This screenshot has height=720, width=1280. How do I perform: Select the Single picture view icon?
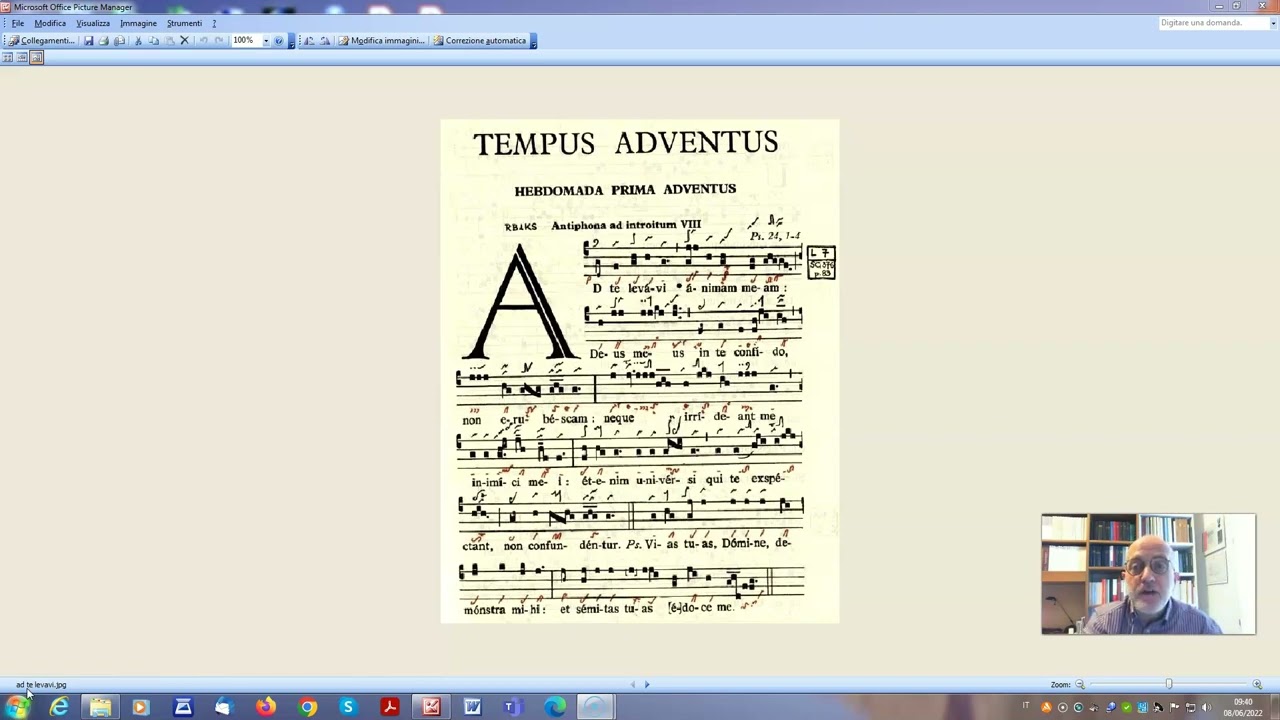[37, 58]
